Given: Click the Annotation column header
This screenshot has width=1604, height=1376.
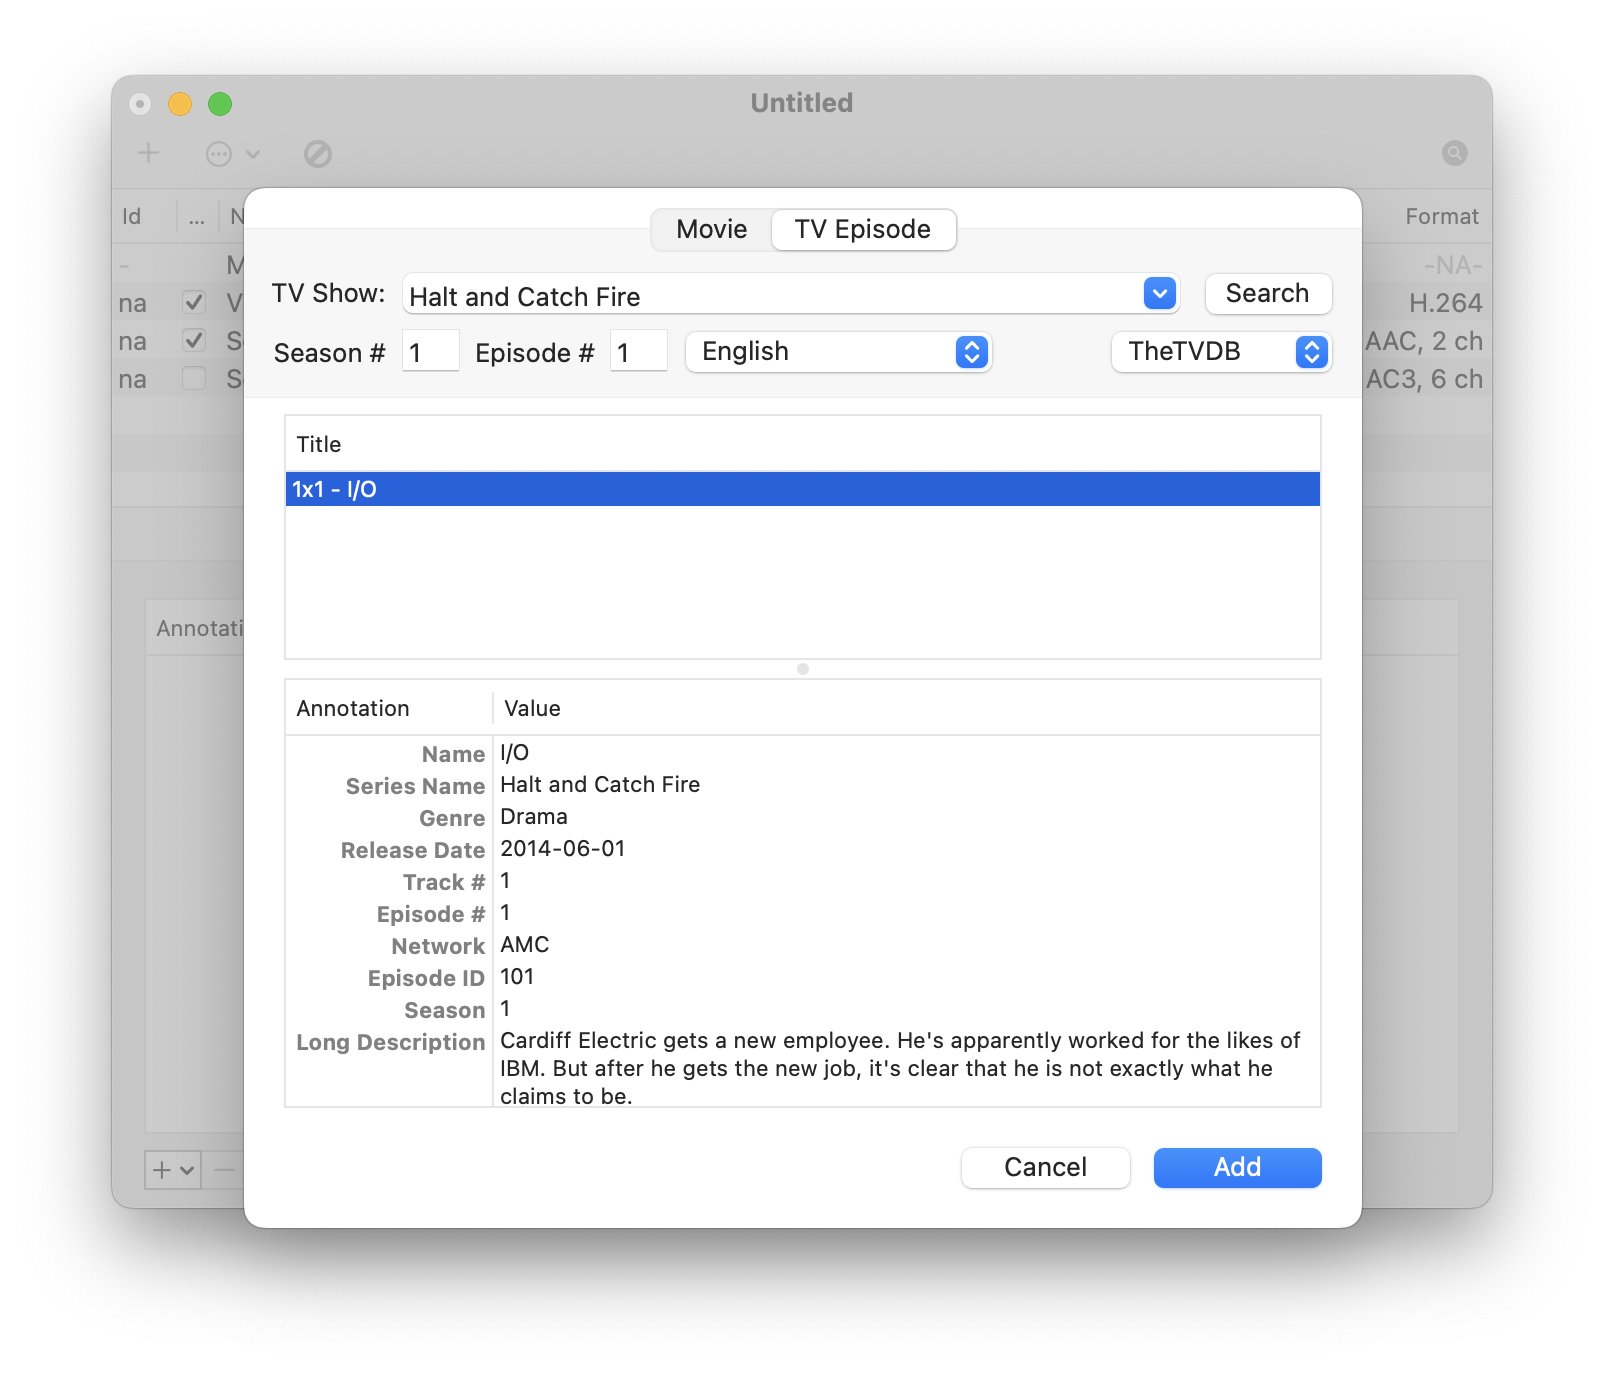Looking at the screenshot, I should (x=389, y=708).
